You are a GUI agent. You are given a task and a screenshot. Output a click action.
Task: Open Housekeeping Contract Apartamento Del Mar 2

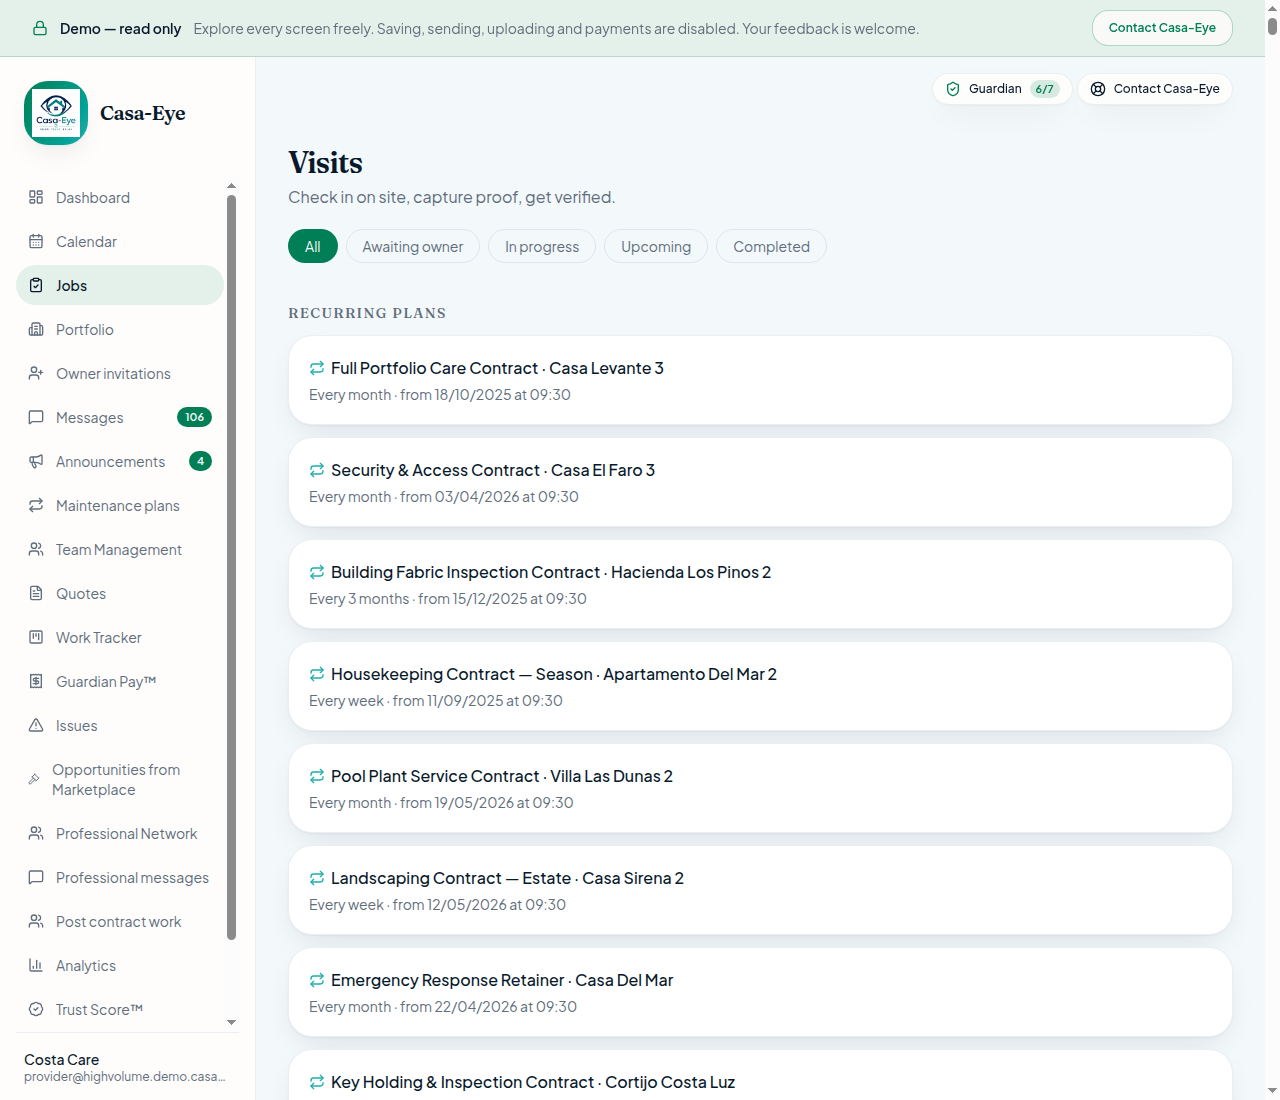tap(760, 686)
